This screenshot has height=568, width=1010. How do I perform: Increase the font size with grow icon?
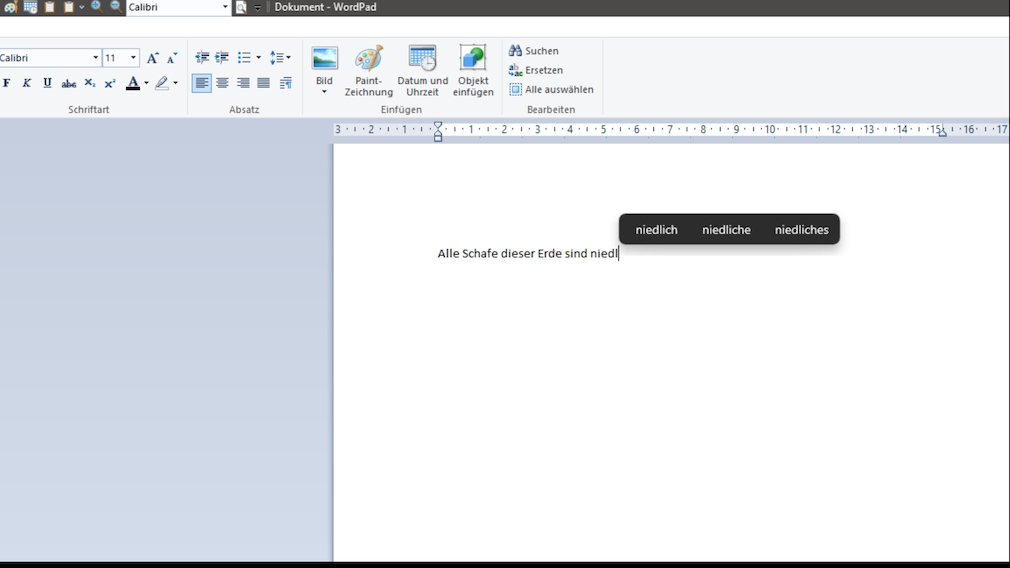[152, 58]
